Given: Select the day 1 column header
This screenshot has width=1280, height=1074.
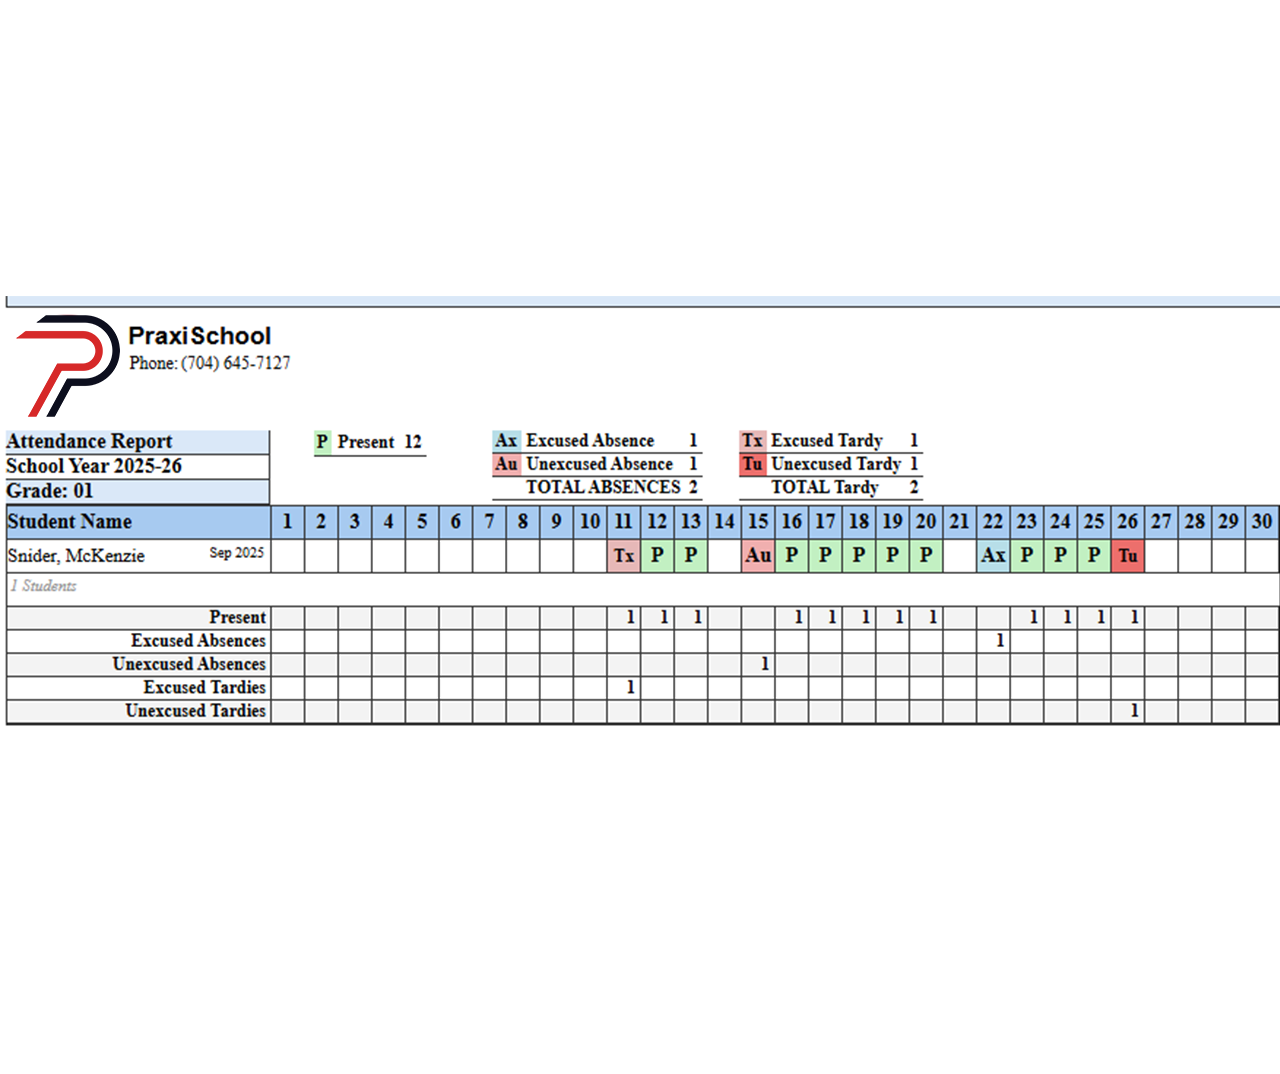Looking at the screenshot, I should pos(287,522).
